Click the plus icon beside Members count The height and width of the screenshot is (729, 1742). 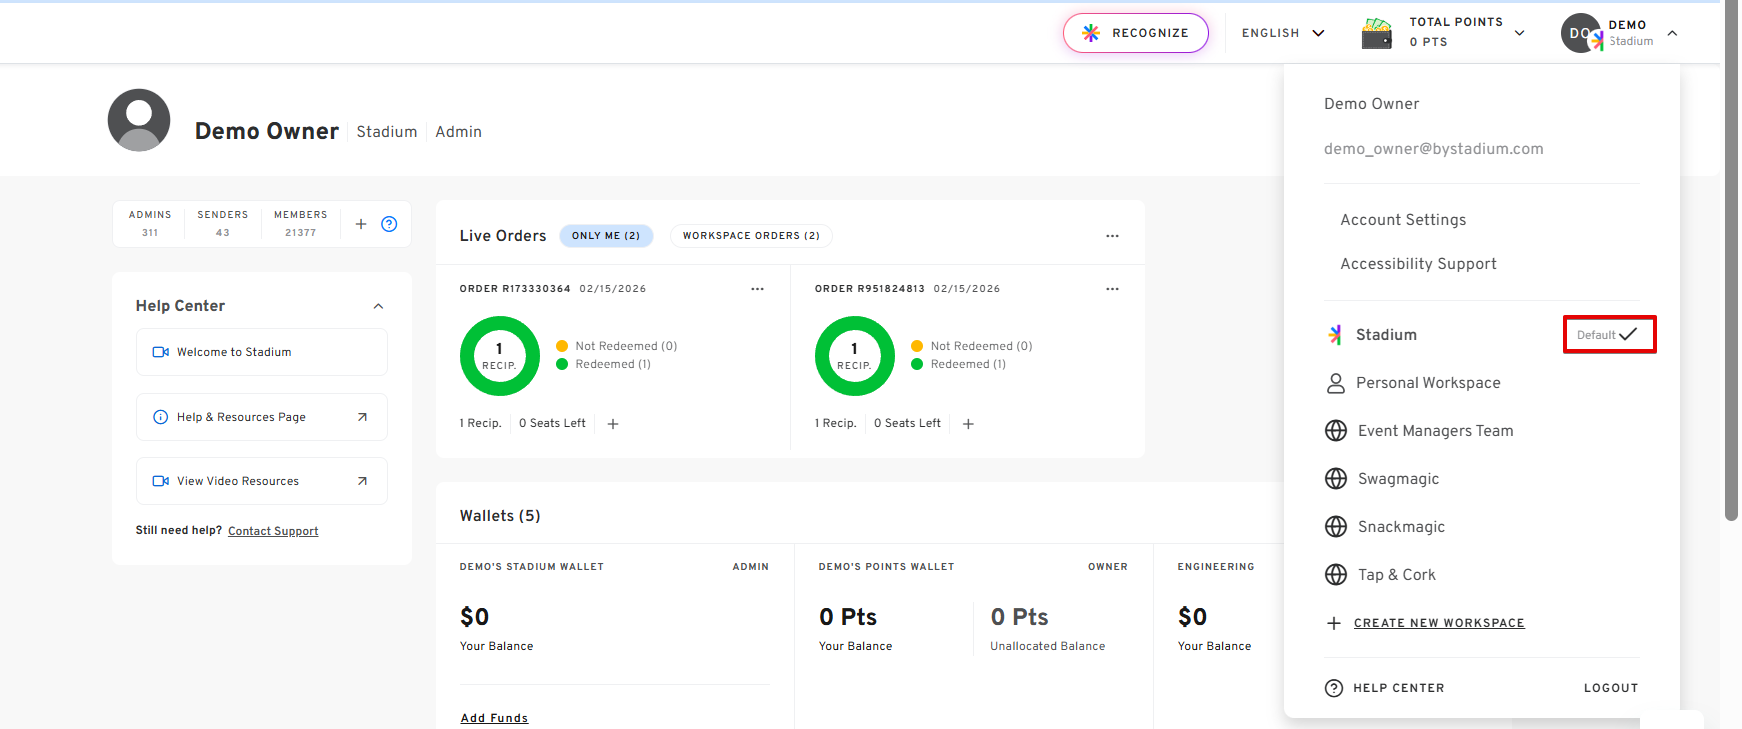[x=361, y=224]
